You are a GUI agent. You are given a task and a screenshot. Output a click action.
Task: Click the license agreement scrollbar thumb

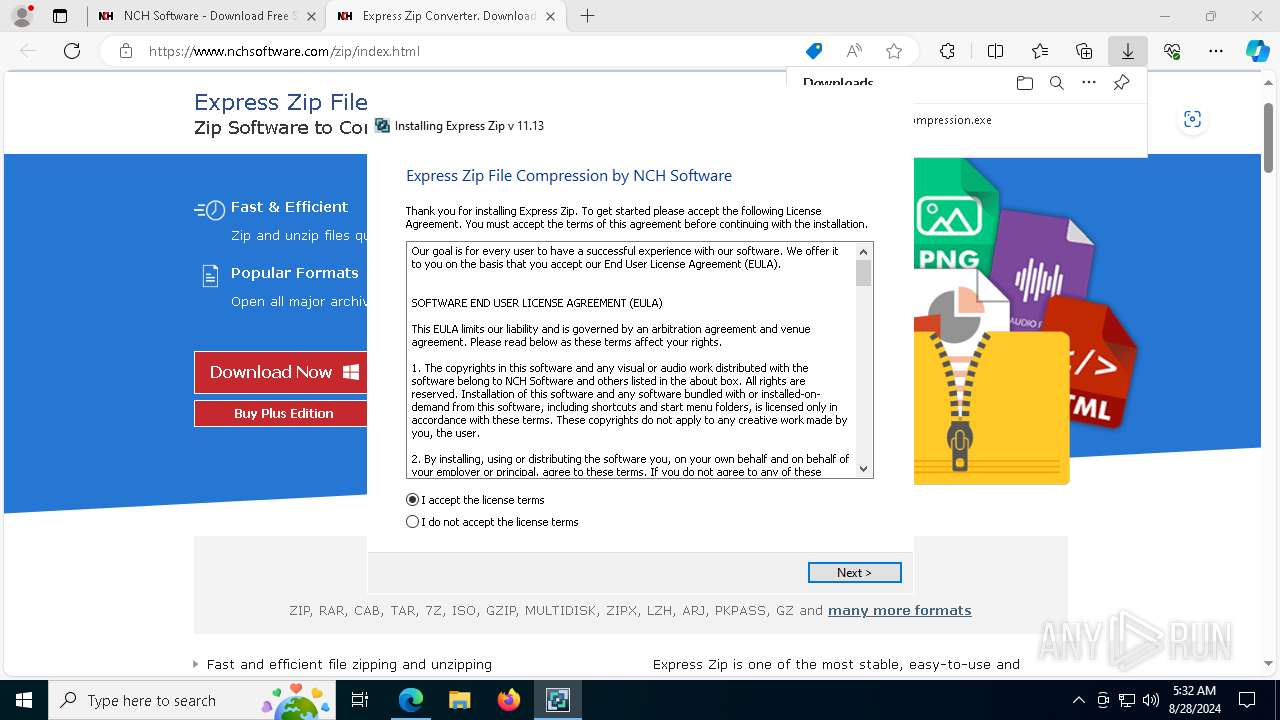[x=864, y=273]
